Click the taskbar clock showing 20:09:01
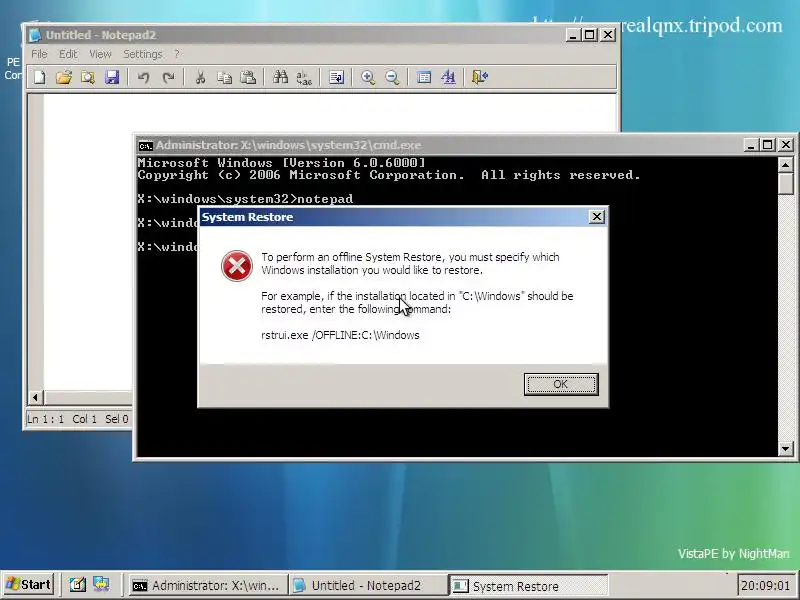The height and width of the screenshot is (600, 800). [x=765, y=585]
